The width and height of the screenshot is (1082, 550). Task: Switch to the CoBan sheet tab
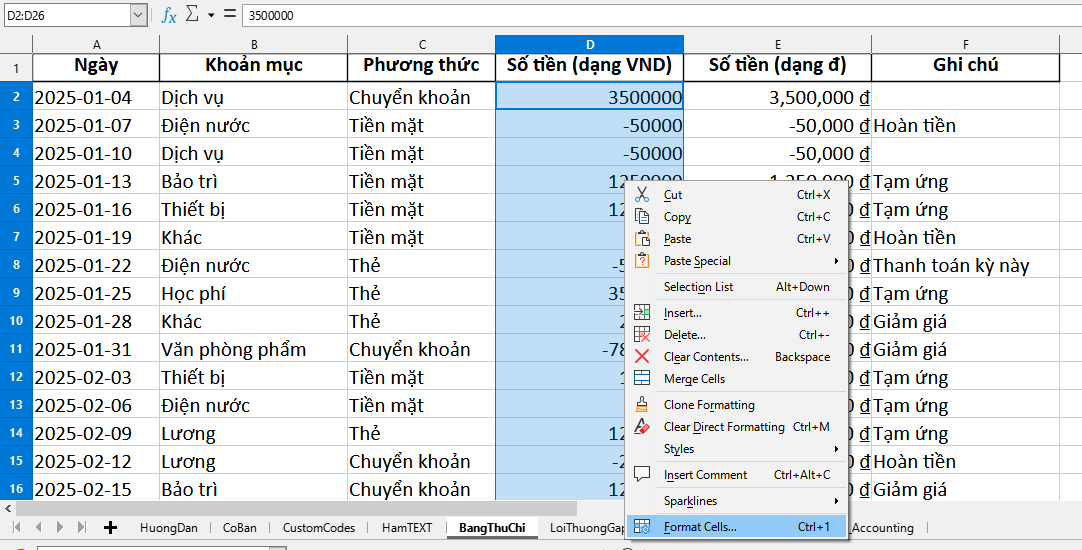point(239,528)
